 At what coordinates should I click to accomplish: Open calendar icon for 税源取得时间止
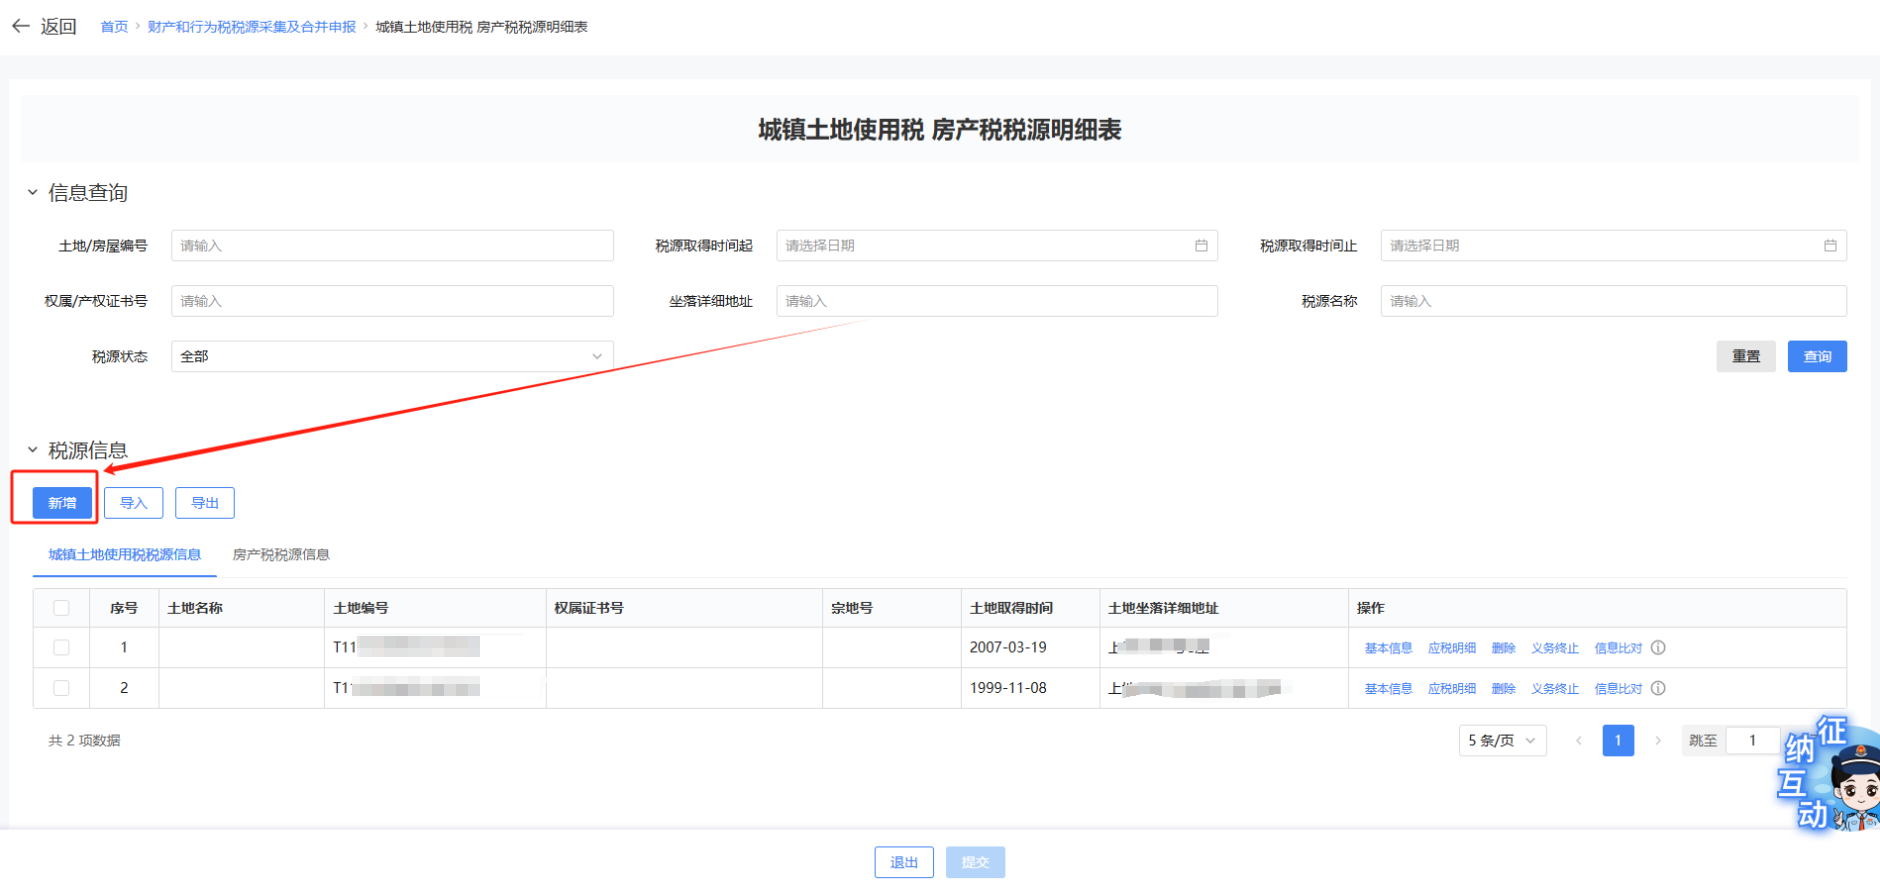click(x=1830, y=246)
